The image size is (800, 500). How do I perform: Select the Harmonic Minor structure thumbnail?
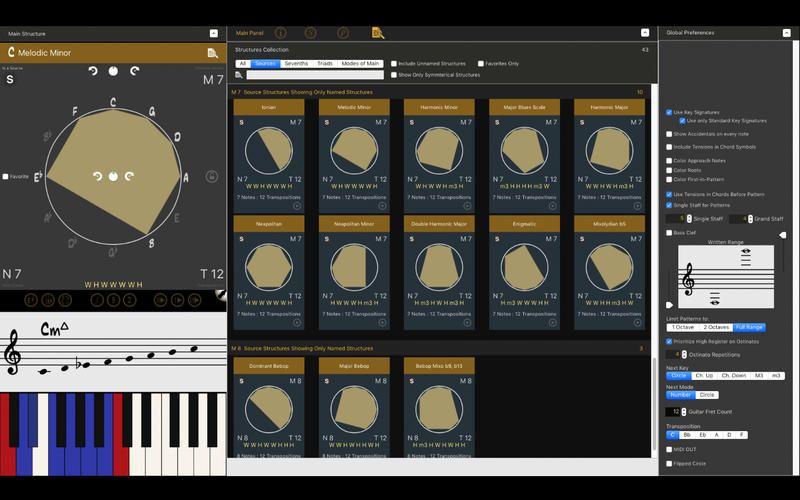438,150
